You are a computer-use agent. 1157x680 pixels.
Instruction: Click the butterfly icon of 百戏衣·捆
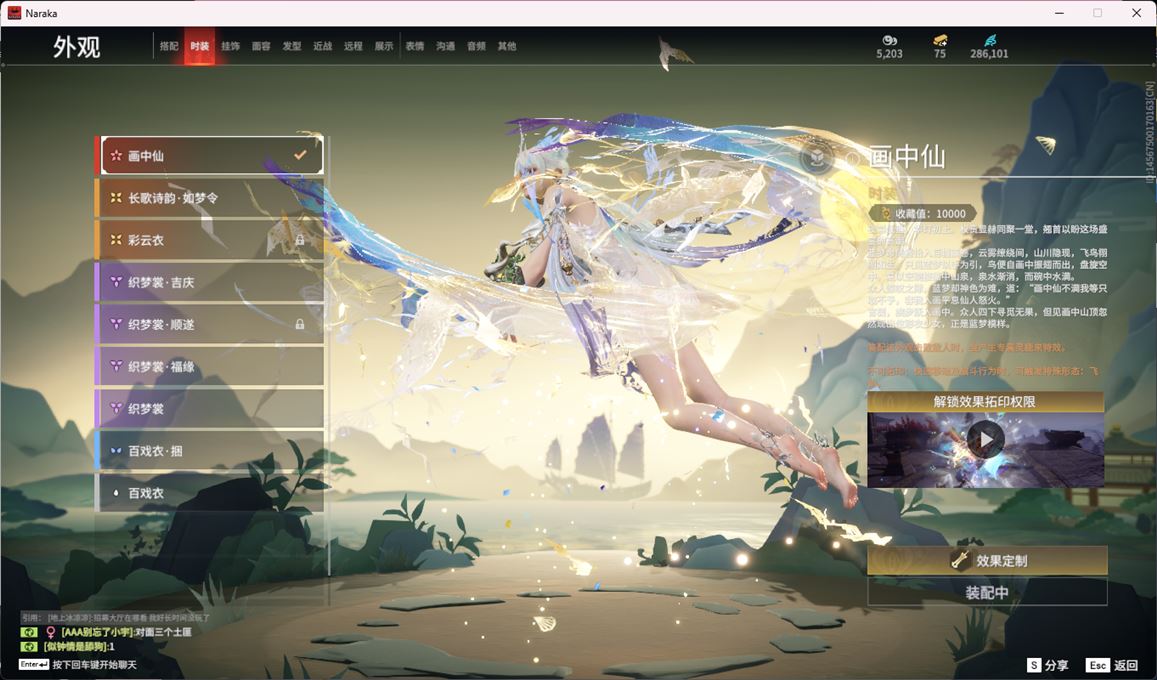[116, 450]
